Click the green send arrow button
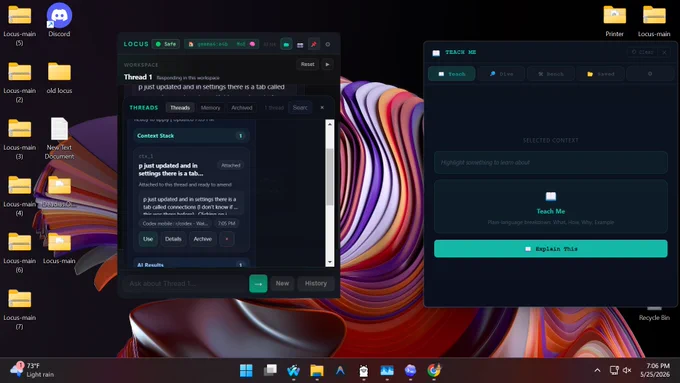Screen dimensions: 680x383 coord(258,284)
